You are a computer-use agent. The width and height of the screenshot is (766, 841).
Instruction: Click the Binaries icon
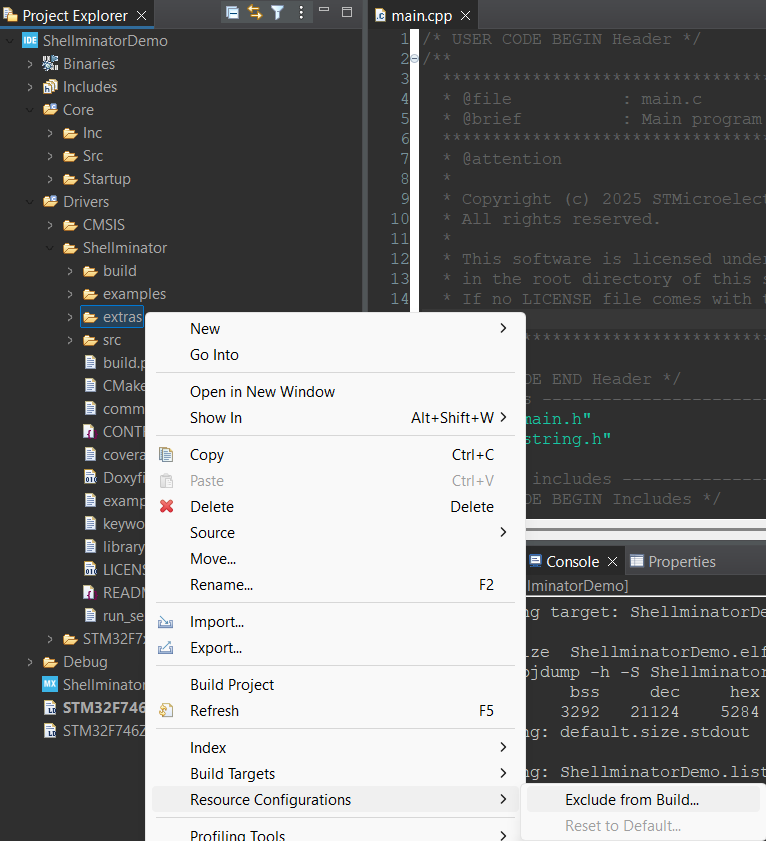[x=50, y=64]
